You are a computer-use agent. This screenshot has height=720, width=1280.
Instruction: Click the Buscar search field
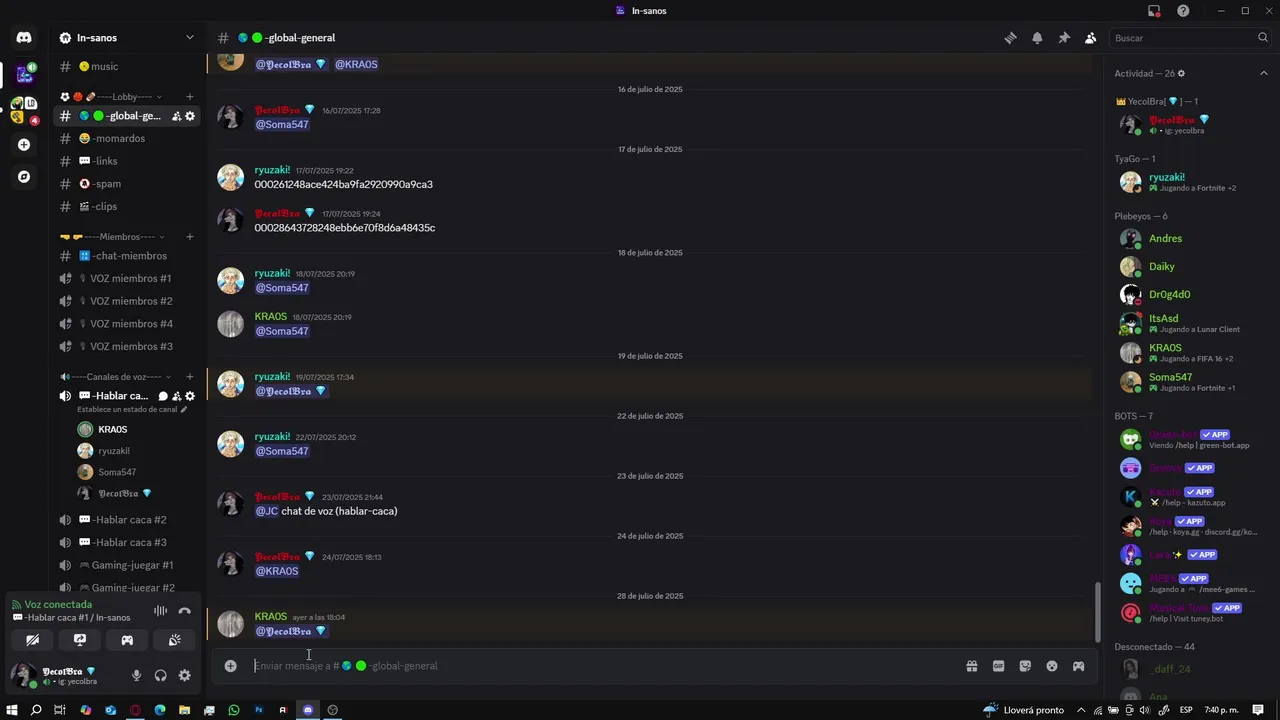click(1190, 38)
